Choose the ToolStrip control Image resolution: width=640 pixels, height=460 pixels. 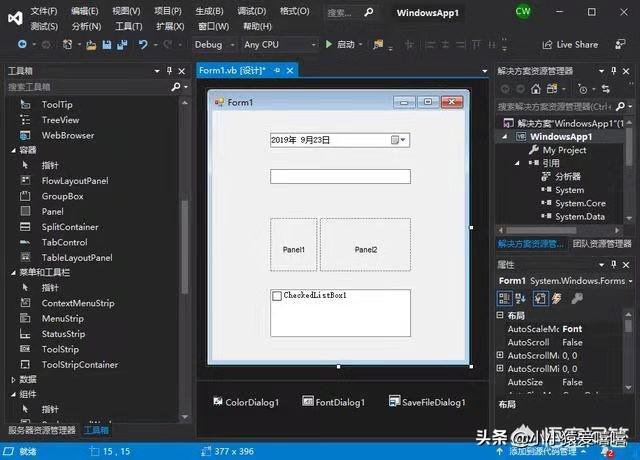[x=60, y=349]
